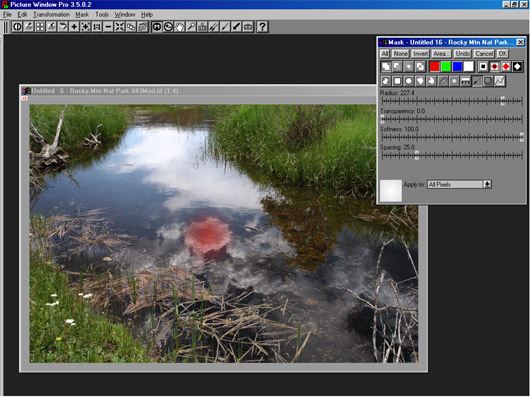Image resolution: width=530 pixels, height=397 pixels.
Task: Click the Rocky Mtn Nat Park image window title bar
Action: pyautogui.click(x=198, y=91)
